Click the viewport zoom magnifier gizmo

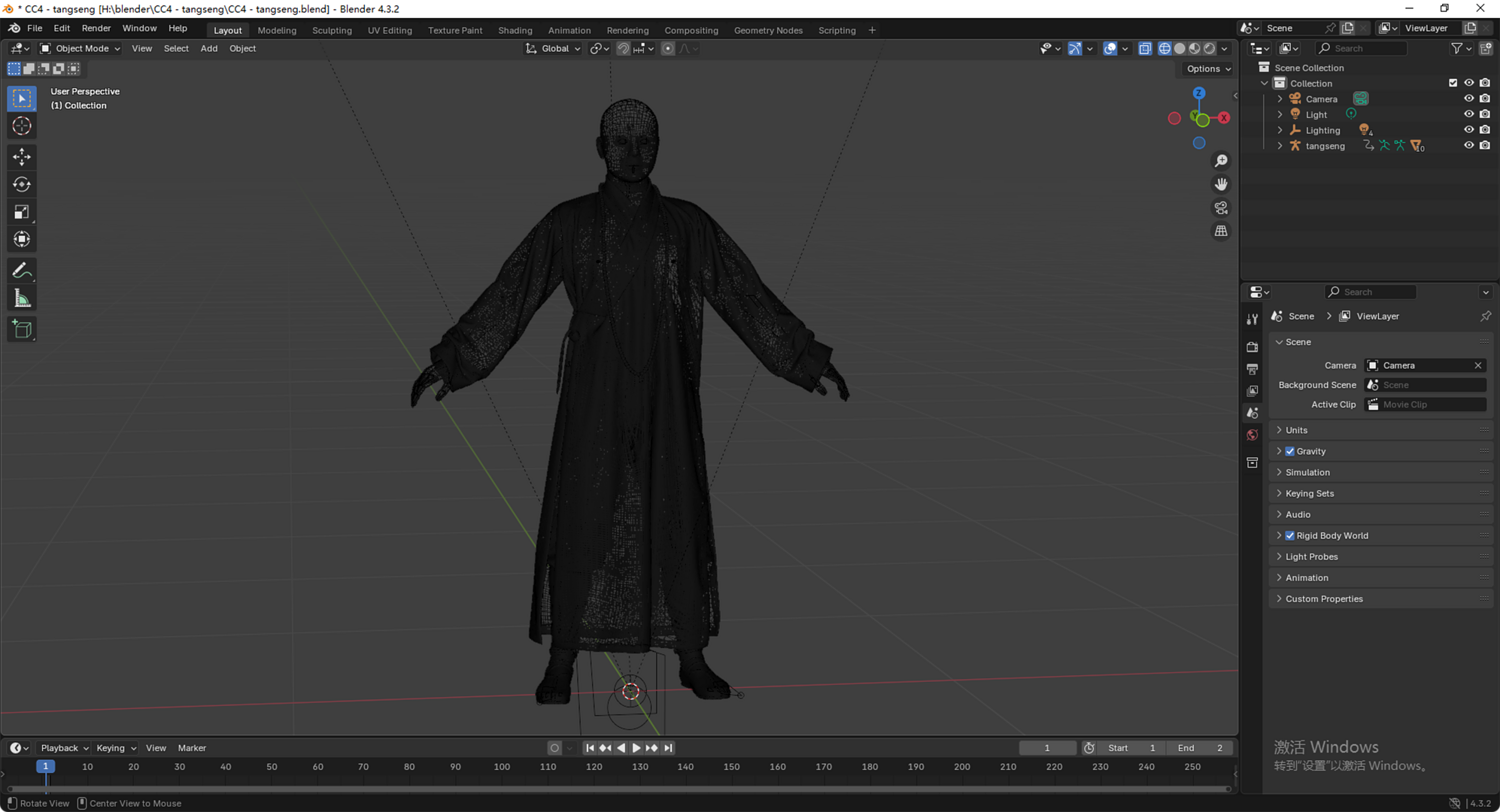pyautogui.click(x=1221, y=161)
